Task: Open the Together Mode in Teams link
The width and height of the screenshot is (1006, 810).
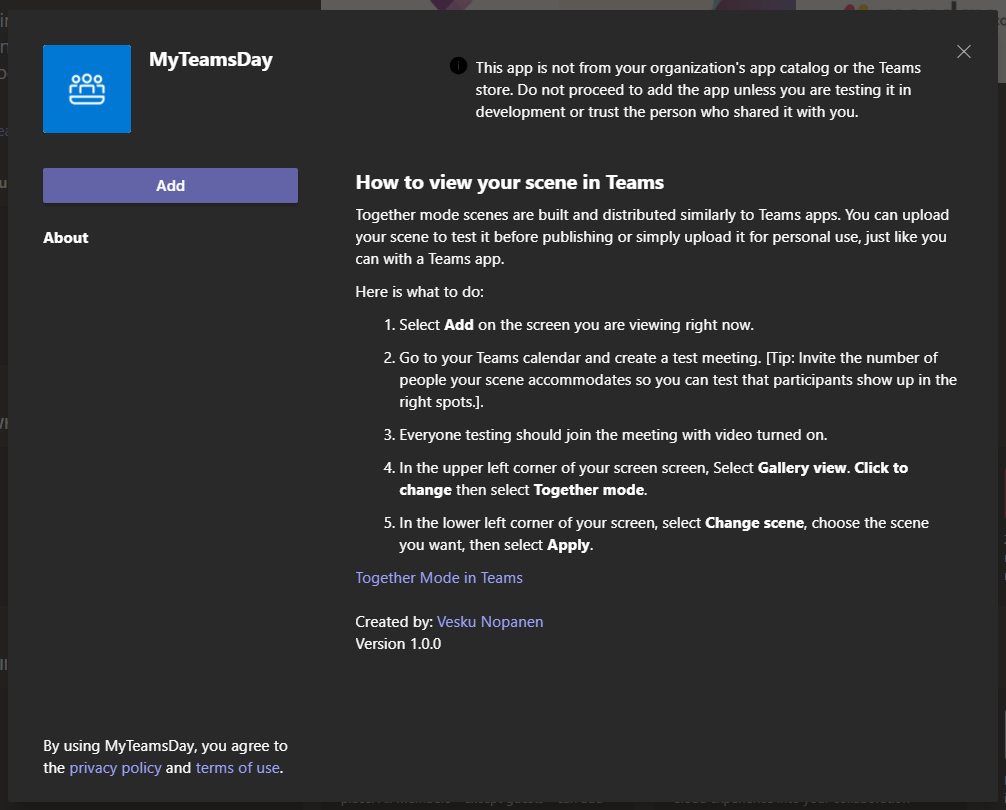Action: (439, 578)
